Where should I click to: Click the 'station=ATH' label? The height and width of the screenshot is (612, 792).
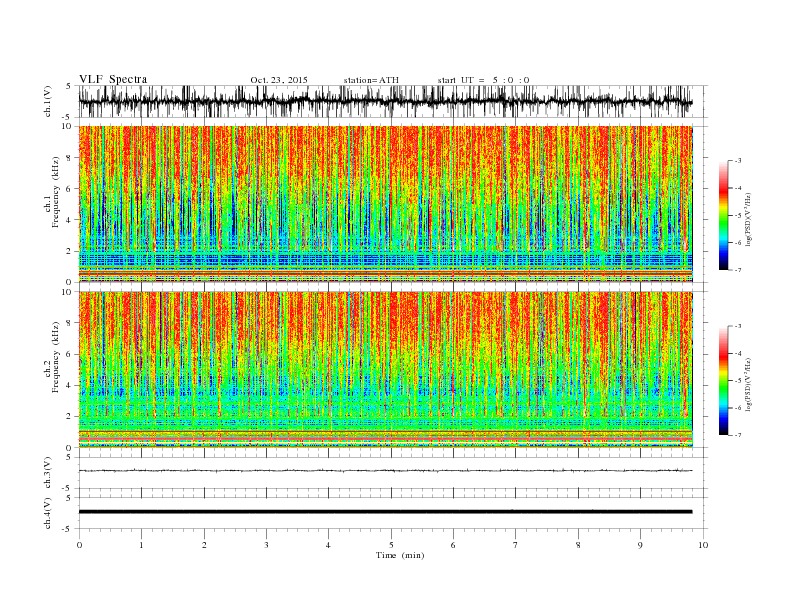(x=371, y=80)
